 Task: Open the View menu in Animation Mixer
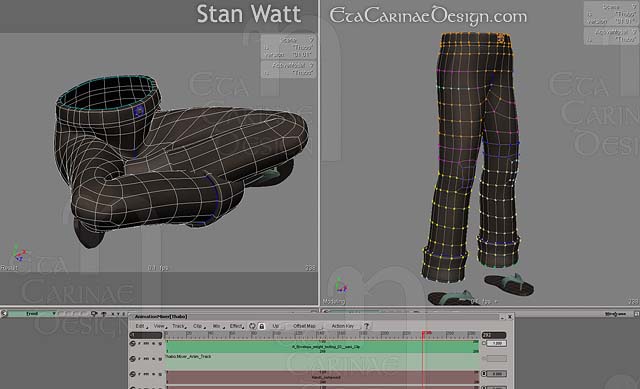[x=159, y=326]
